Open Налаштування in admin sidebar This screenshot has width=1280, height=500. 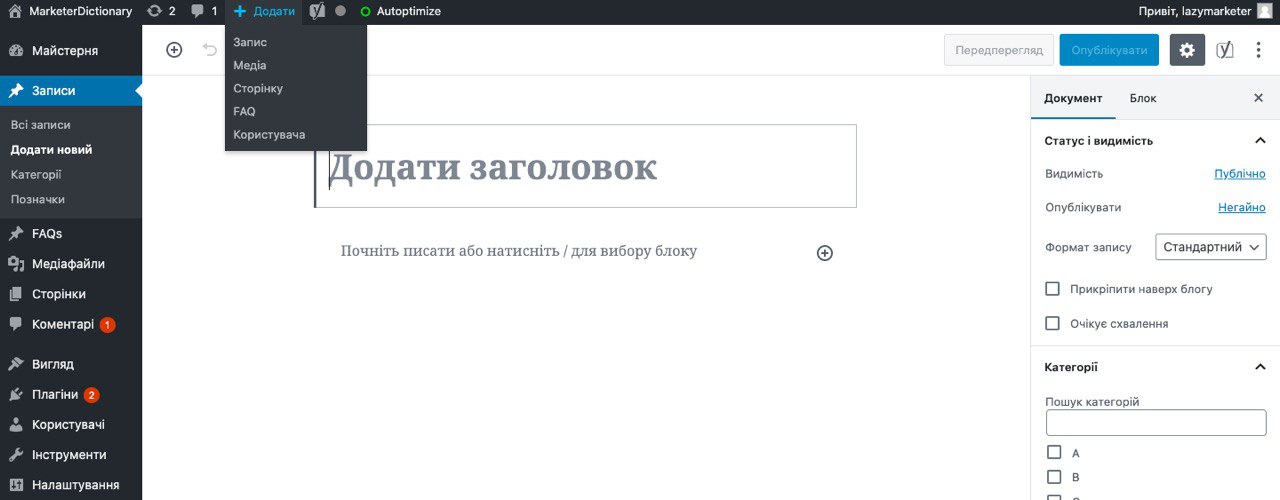tap(71, 485)
